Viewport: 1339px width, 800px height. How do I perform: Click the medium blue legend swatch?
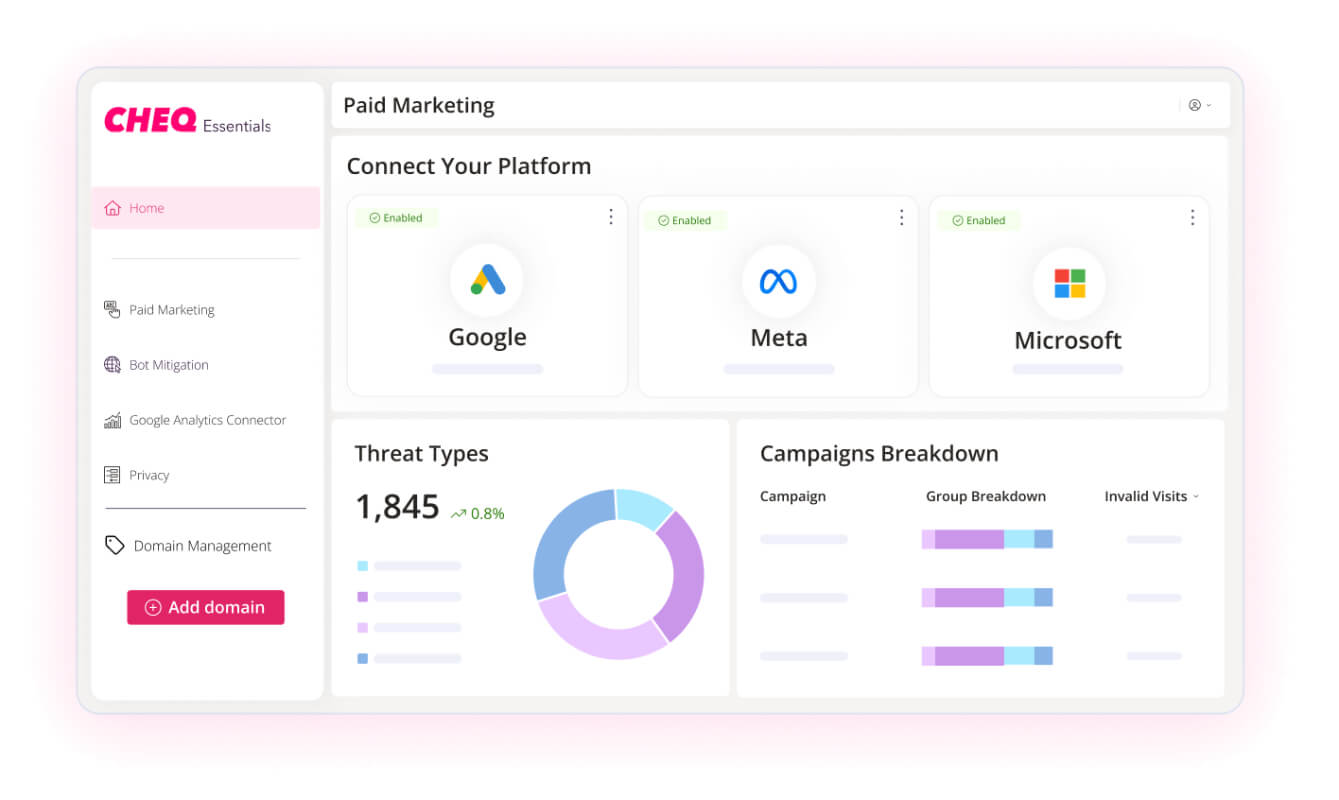pyautogui.click(x=363, y=659)
